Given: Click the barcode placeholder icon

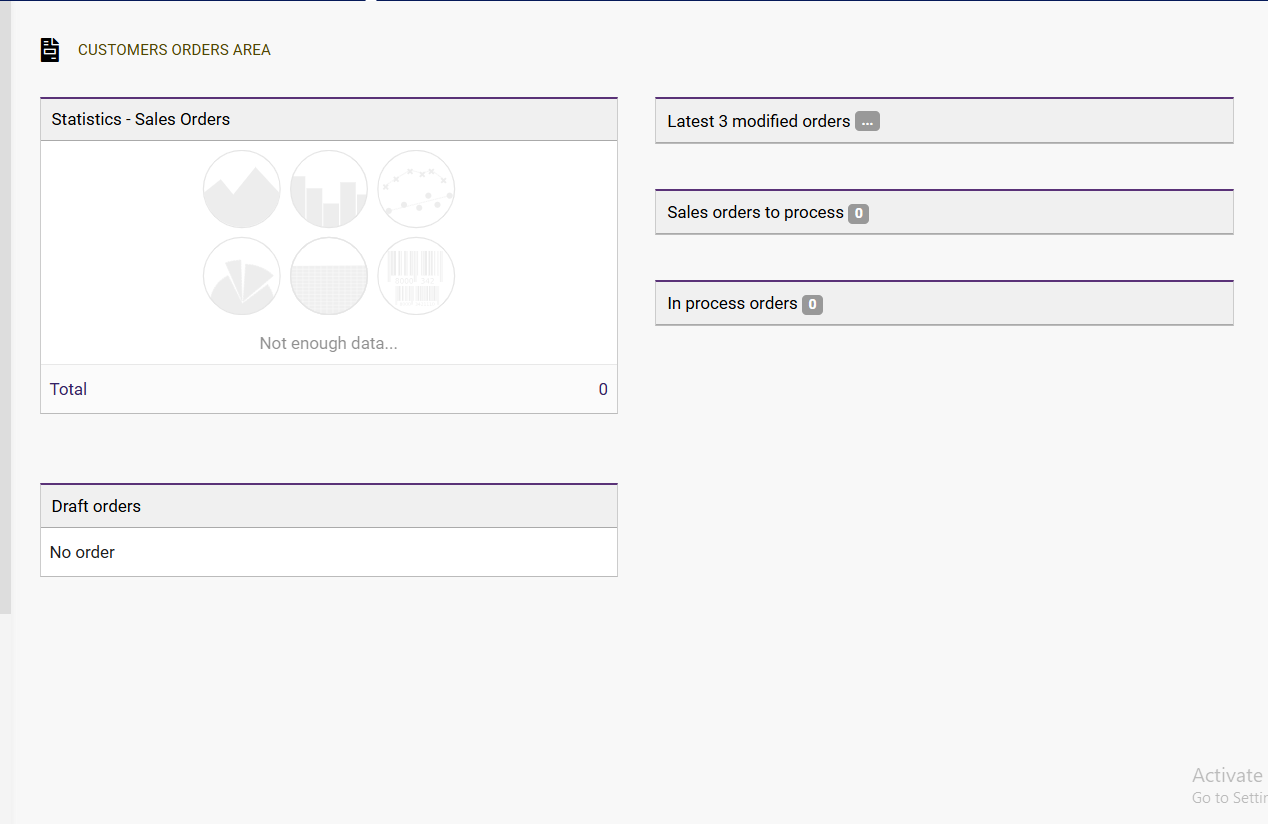Looking at the screenshot, I should 416,276.
